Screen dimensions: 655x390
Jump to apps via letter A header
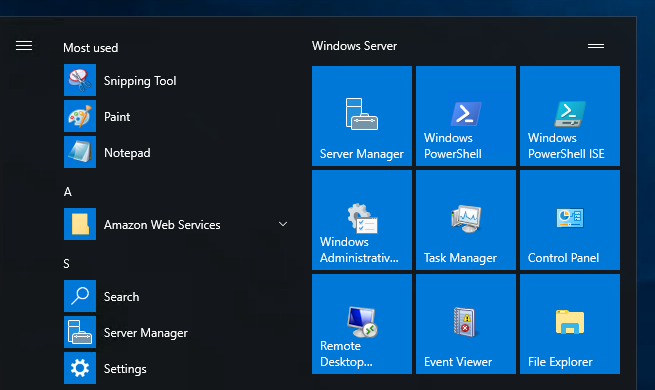pyautogui.click(x=68, y=192)
